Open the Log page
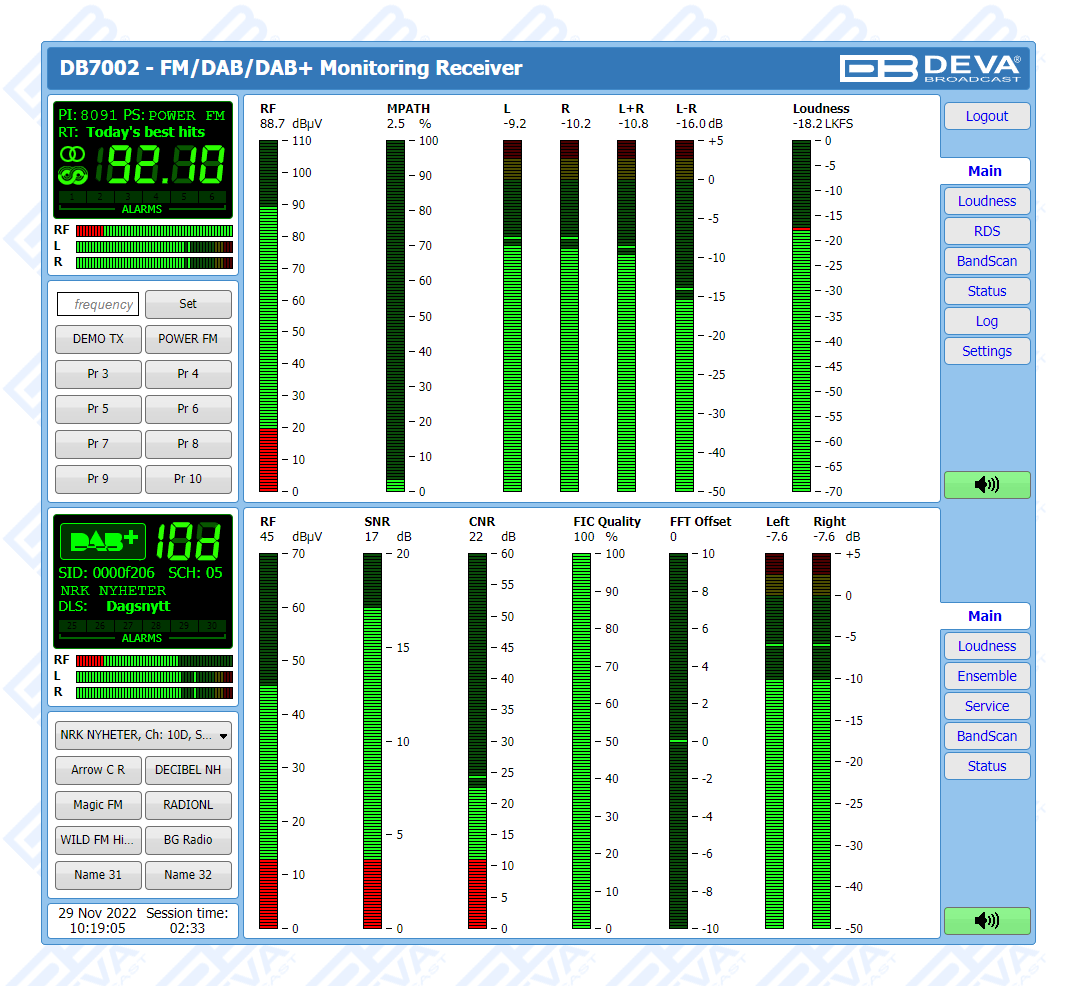This screenshot has height=986, width=1077. click(986, 321)
